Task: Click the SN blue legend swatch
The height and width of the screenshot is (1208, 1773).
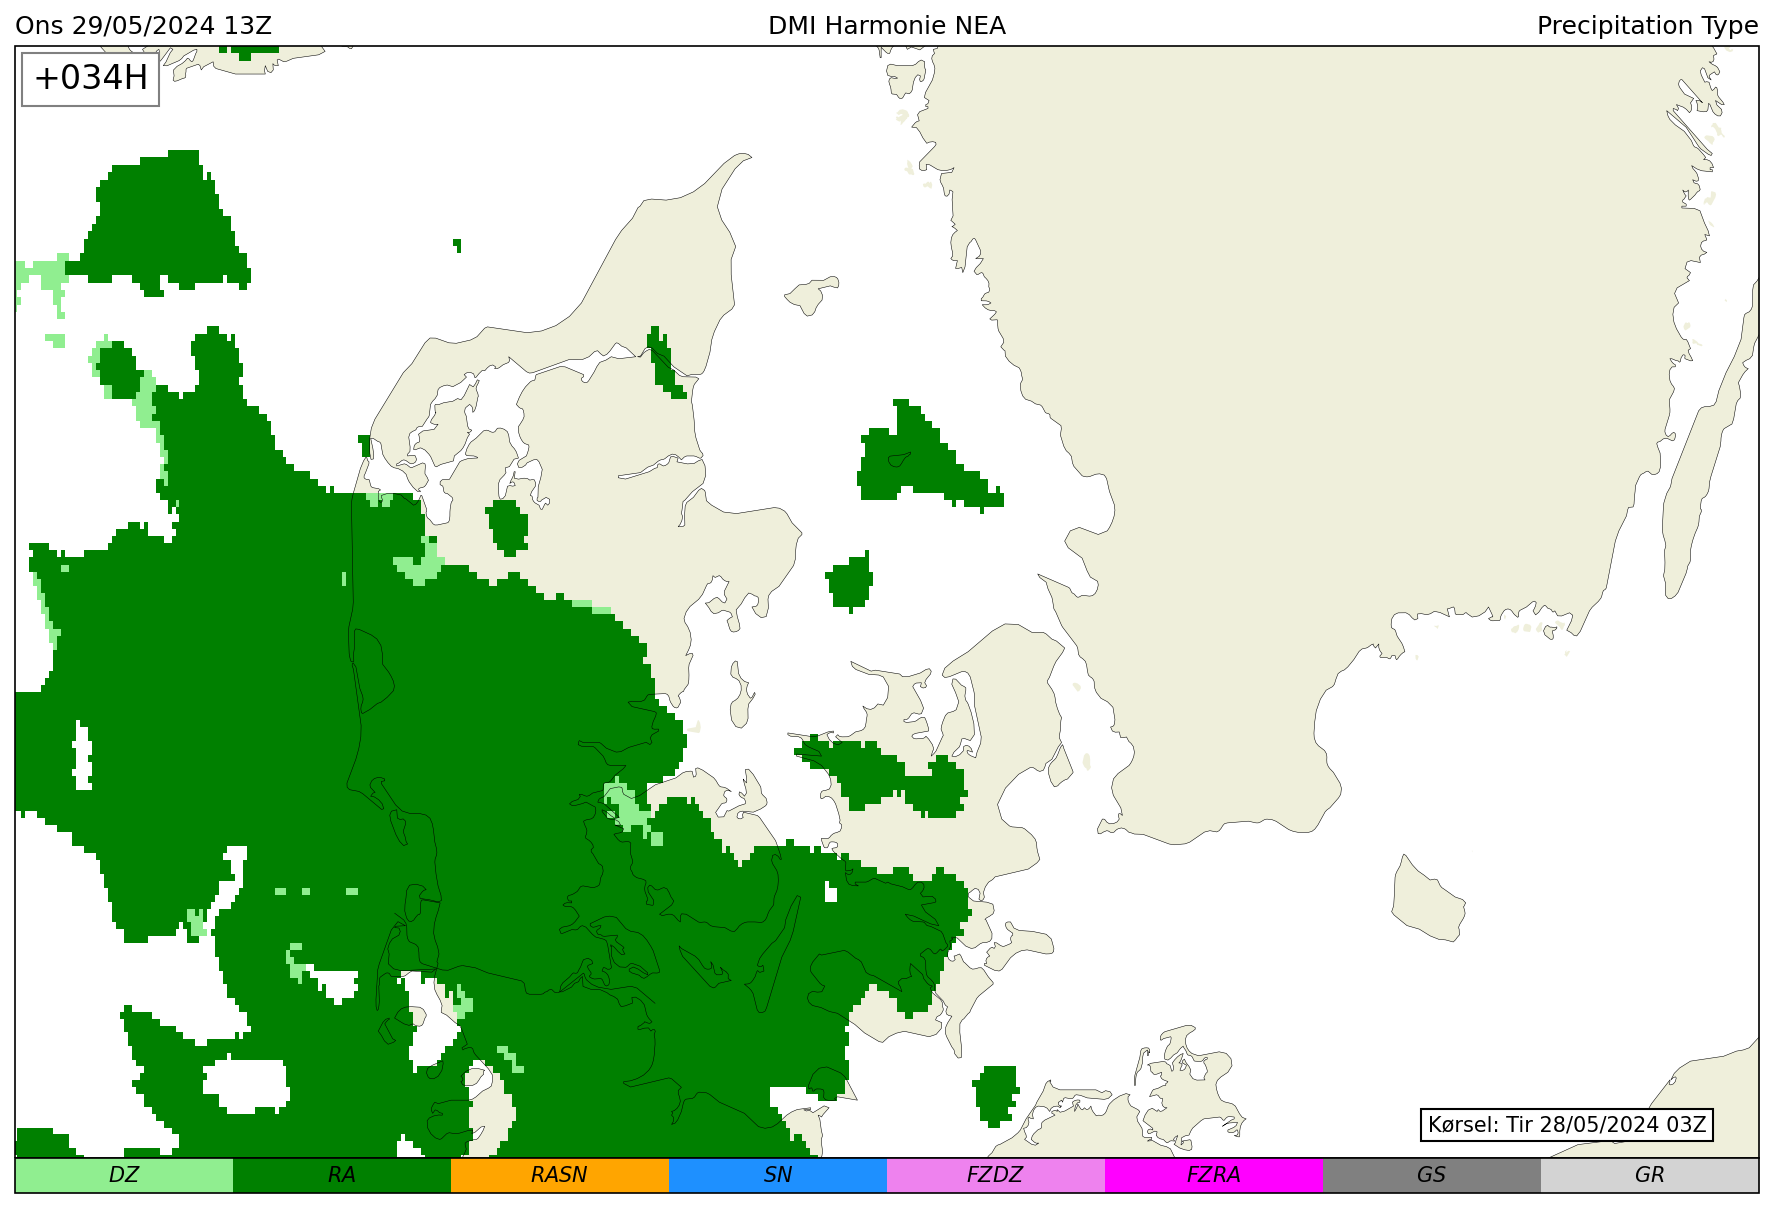Action: 778,1175
